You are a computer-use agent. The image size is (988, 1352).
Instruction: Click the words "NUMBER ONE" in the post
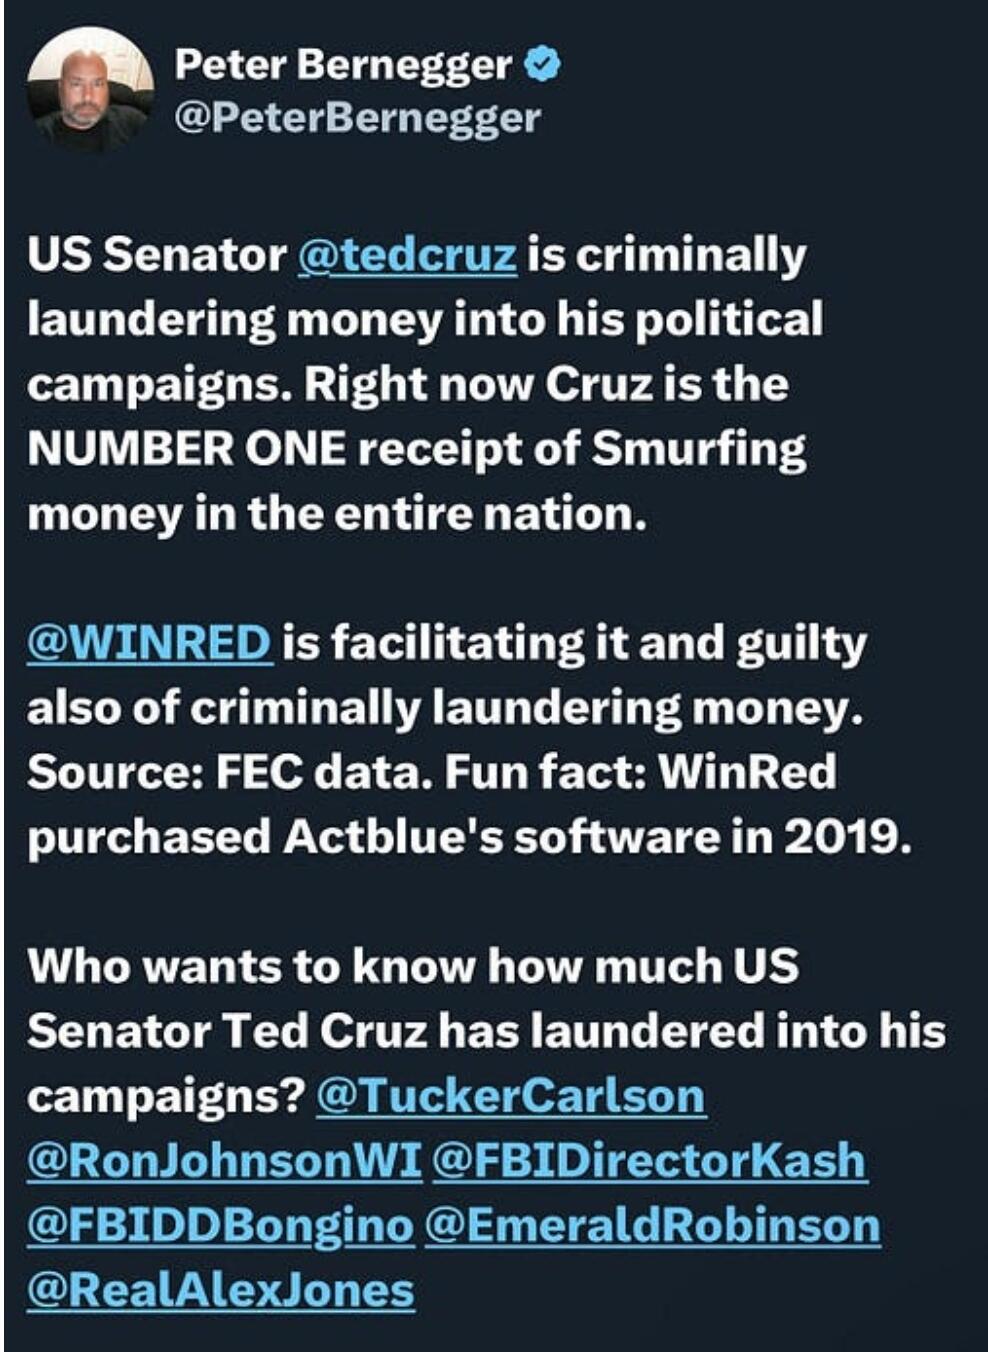coord(186,450)
